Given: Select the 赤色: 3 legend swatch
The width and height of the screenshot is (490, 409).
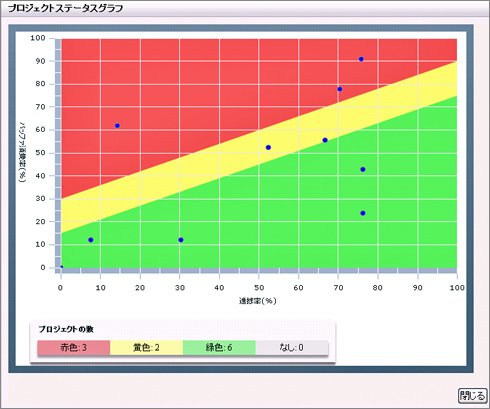Looking at the screenshot, I should click(73, 348).
